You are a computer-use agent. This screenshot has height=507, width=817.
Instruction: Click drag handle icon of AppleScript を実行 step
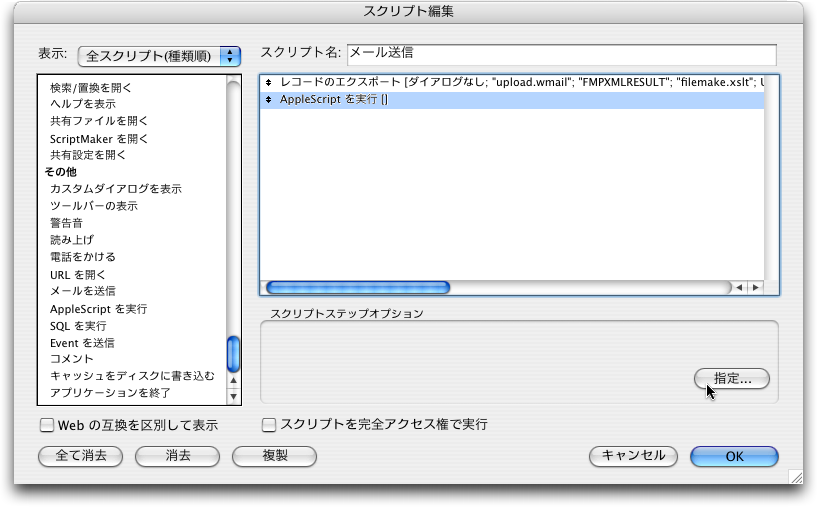click(x=268, y=101)
